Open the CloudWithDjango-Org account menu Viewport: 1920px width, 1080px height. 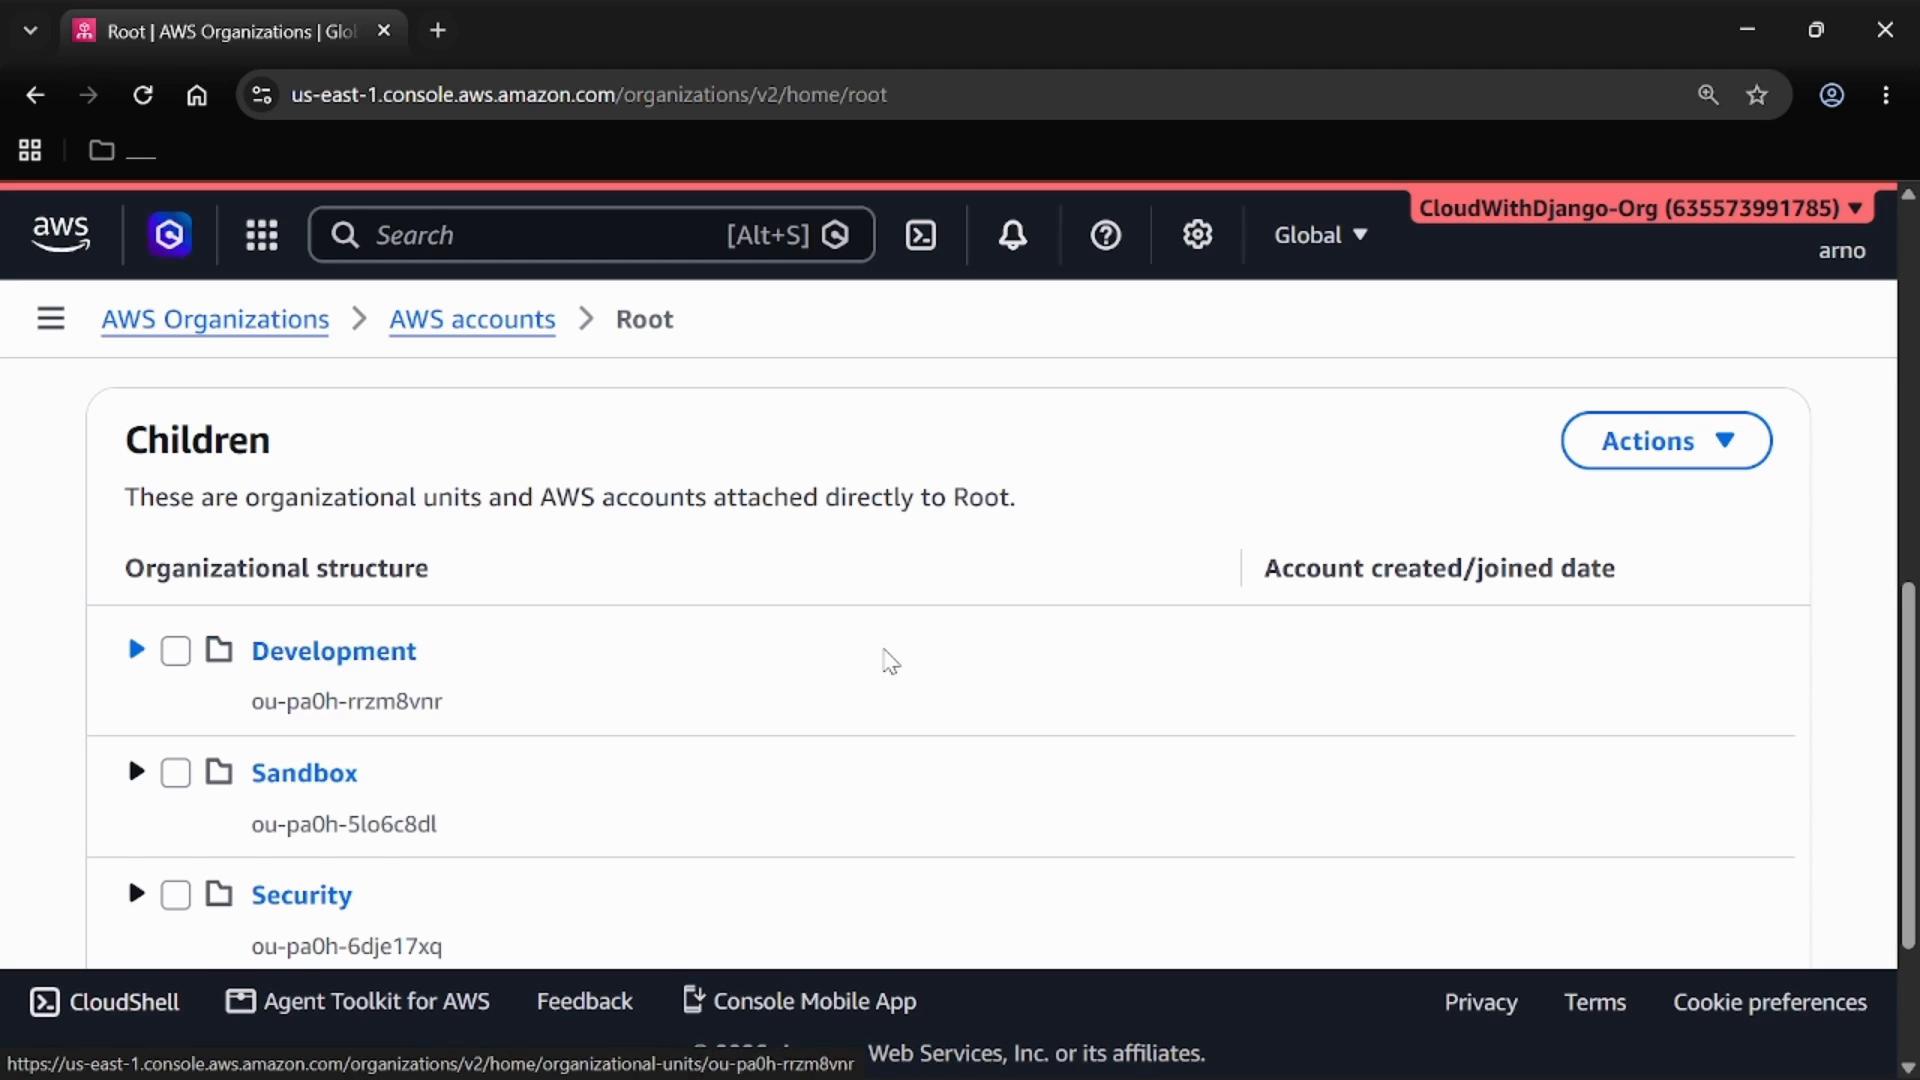coord(1642,208)
